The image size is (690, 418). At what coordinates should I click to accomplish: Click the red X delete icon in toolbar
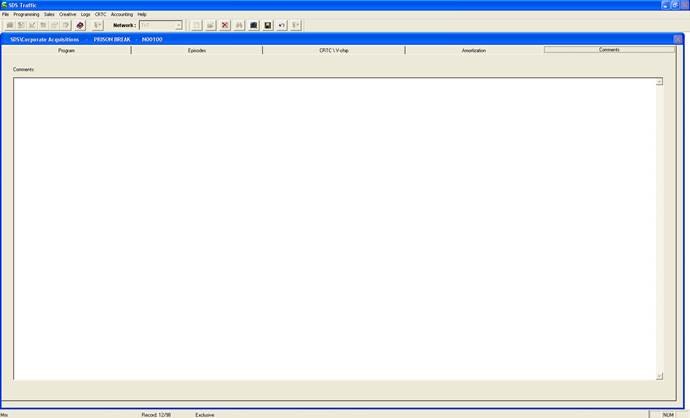point(225,25)
